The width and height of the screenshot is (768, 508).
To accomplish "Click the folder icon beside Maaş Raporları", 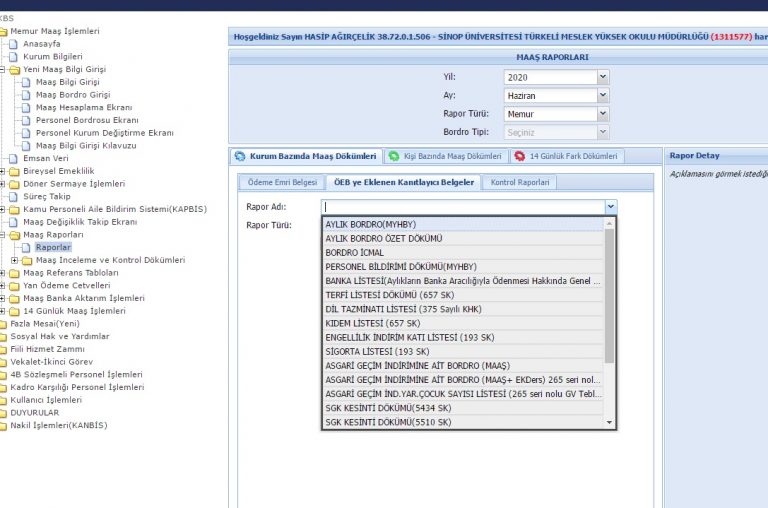I will point(14,235).
